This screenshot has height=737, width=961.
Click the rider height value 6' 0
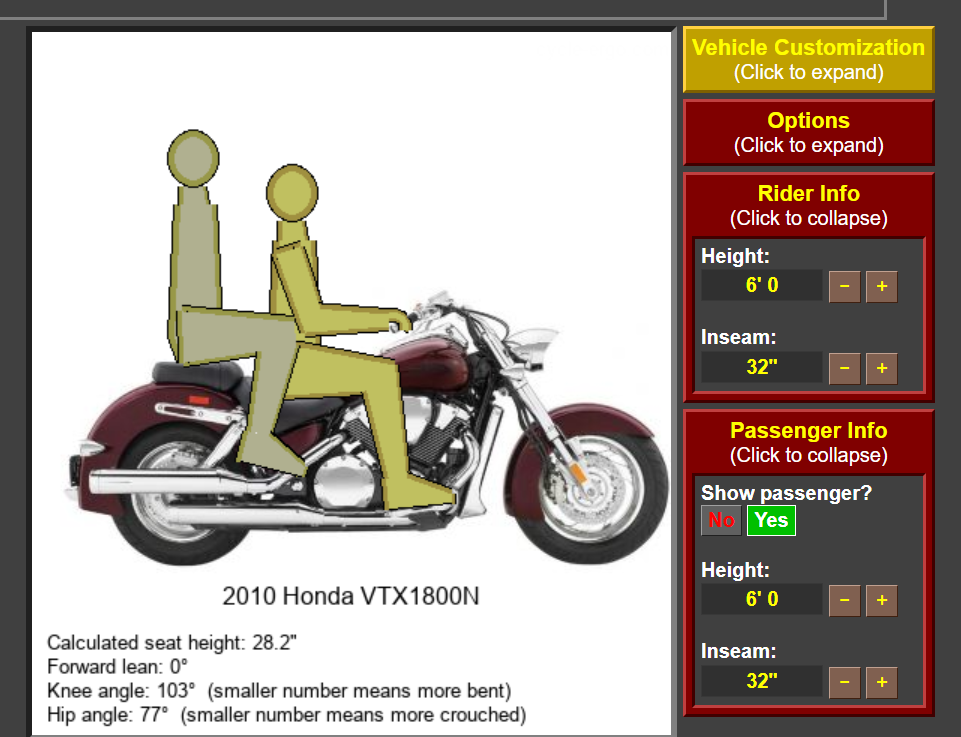(x=761, y=285)
